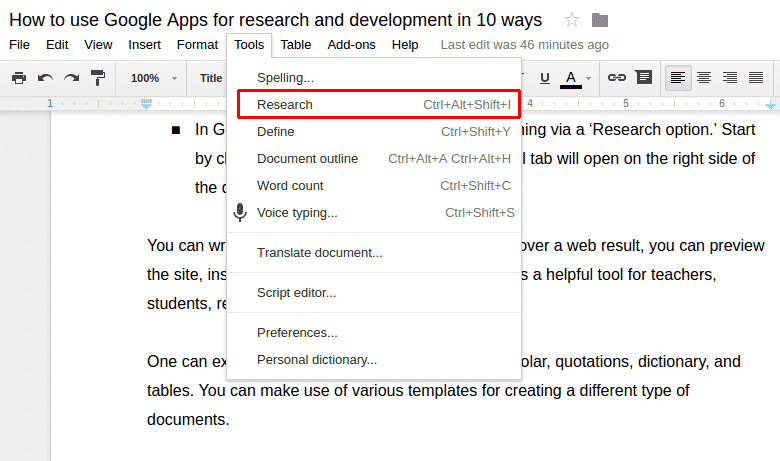The image size is (780, 461).
Task: Open Script editor... from menu
Action: pyautogui.click(x=374, y=292)
